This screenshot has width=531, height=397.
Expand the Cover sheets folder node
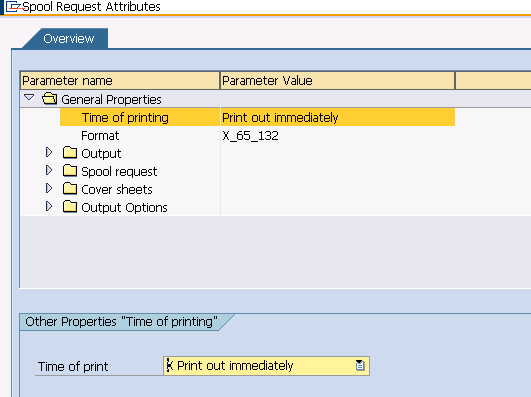tap(49, 188)
